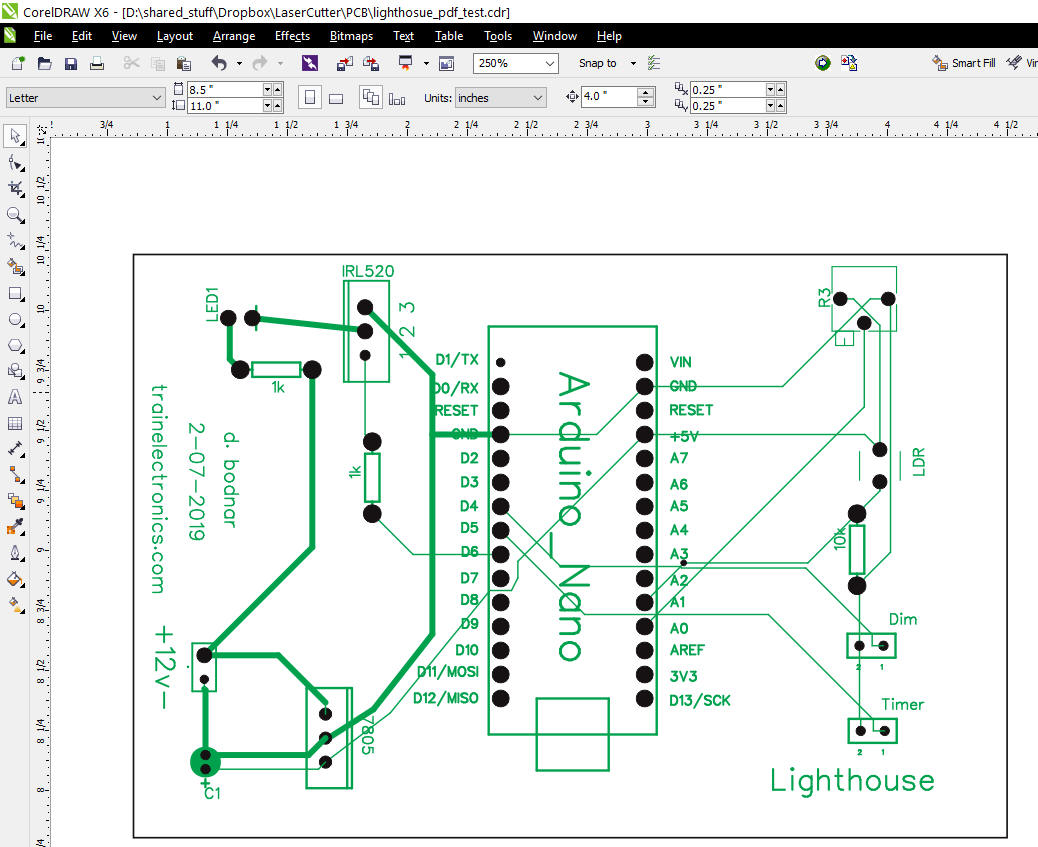Open the zoom level 250% dropdown
Screen dimensions: 1038x847
click(549, 63)
